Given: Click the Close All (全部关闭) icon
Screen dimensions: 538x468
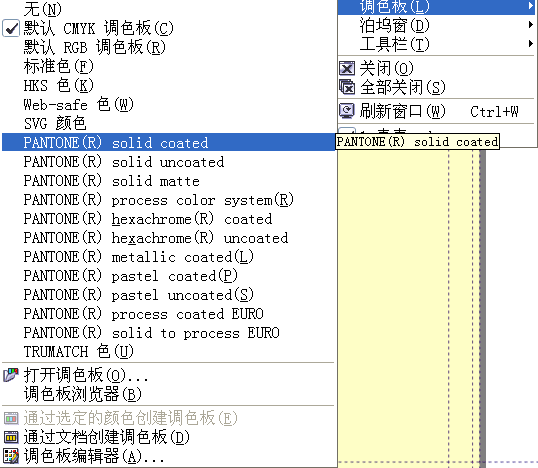Looking at the screenshot, I should tap(347, 87).
